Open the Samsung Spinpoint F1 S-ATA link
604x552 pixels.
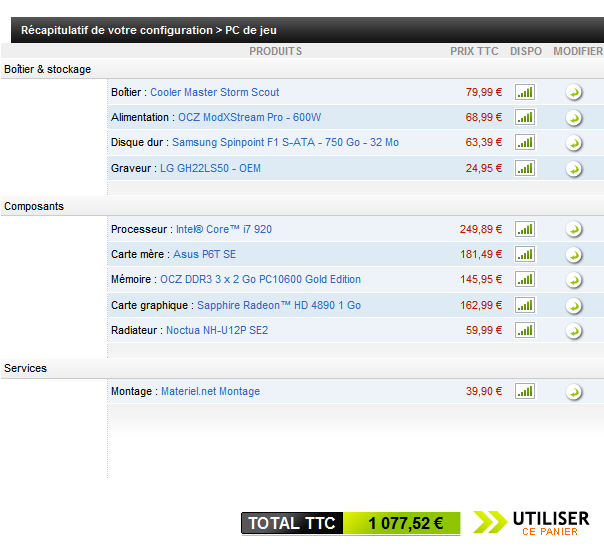tap(285, 142)
